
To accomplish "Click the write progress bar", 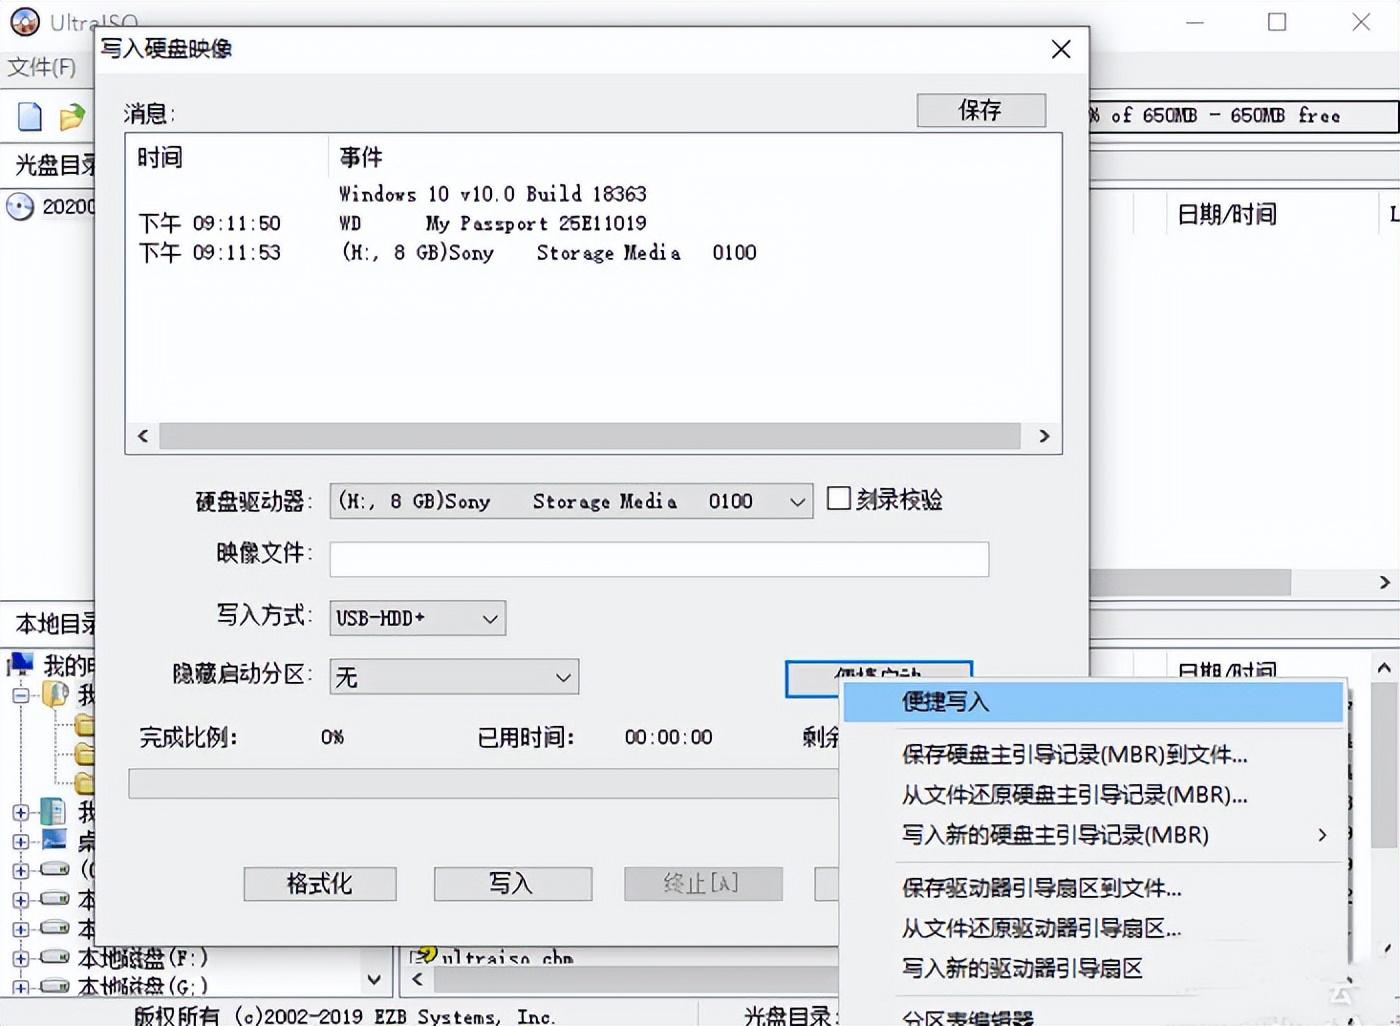I will pyautogui.click(x=483, y=783).
